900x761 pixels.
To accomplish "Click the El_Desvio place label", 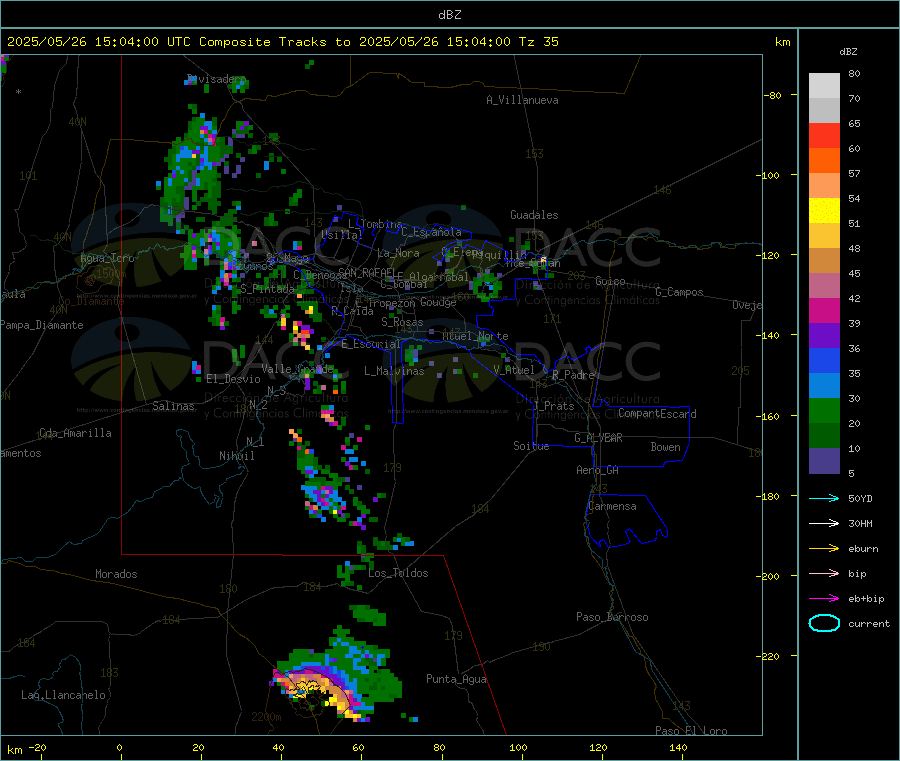I will 233,379.
